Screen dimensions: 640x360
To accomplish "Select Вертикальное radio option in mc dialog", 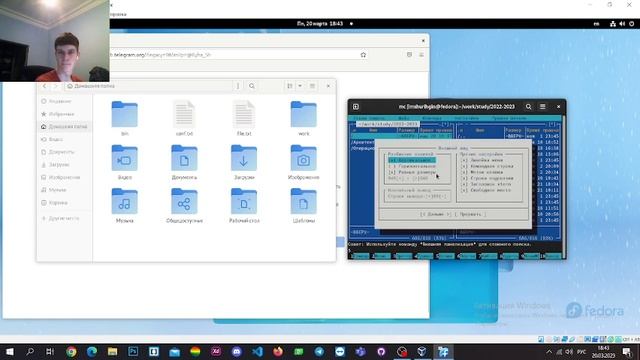I will tap(411, 160).
